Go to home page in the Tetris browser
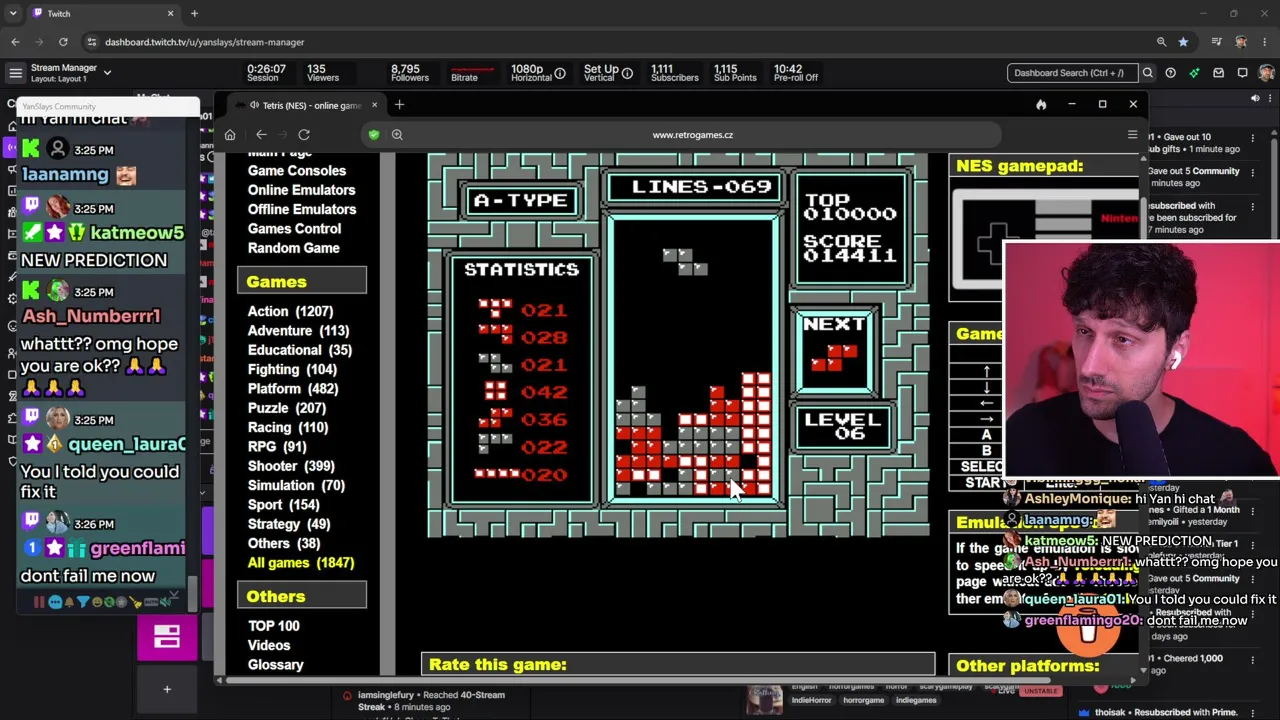 [230, 135]
